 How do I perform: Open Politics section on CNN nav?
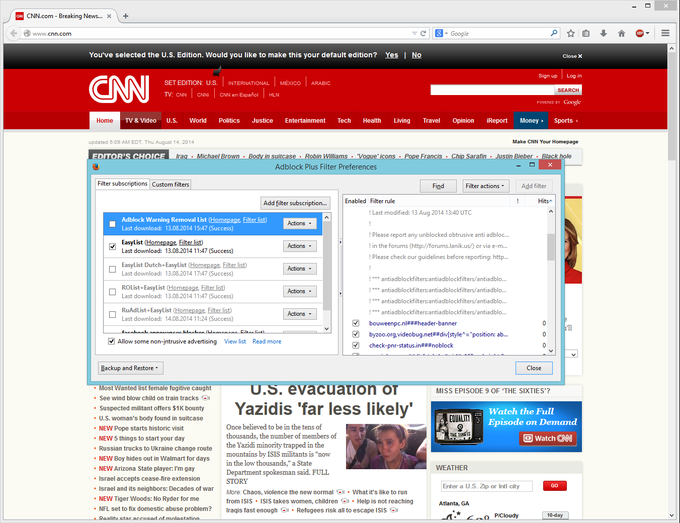pos(229,121)
